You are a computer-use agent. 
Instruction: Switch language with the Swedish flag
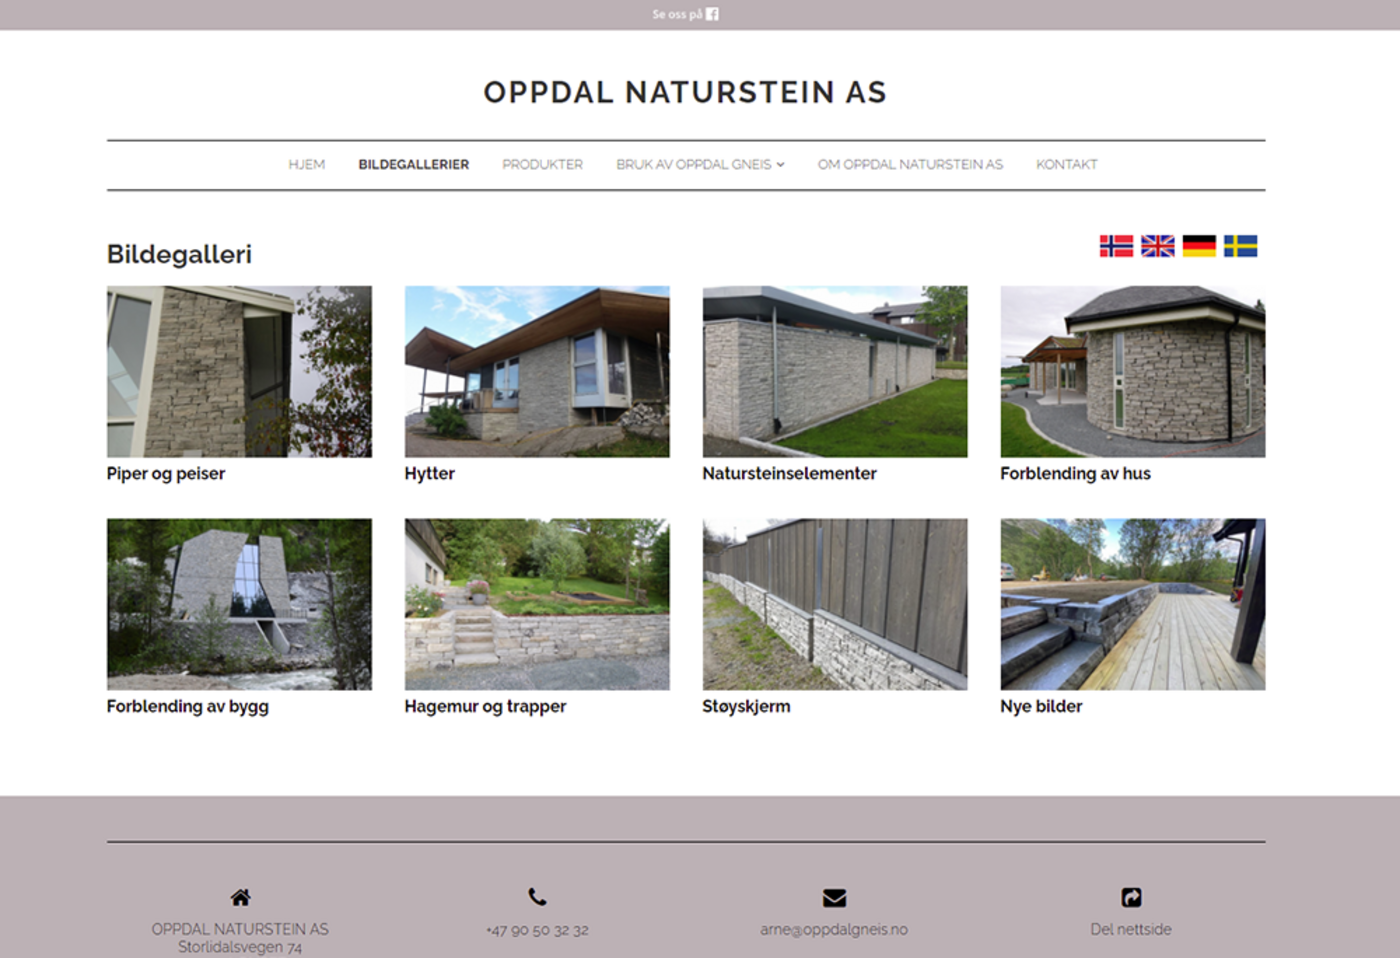tap(1241, 246)
